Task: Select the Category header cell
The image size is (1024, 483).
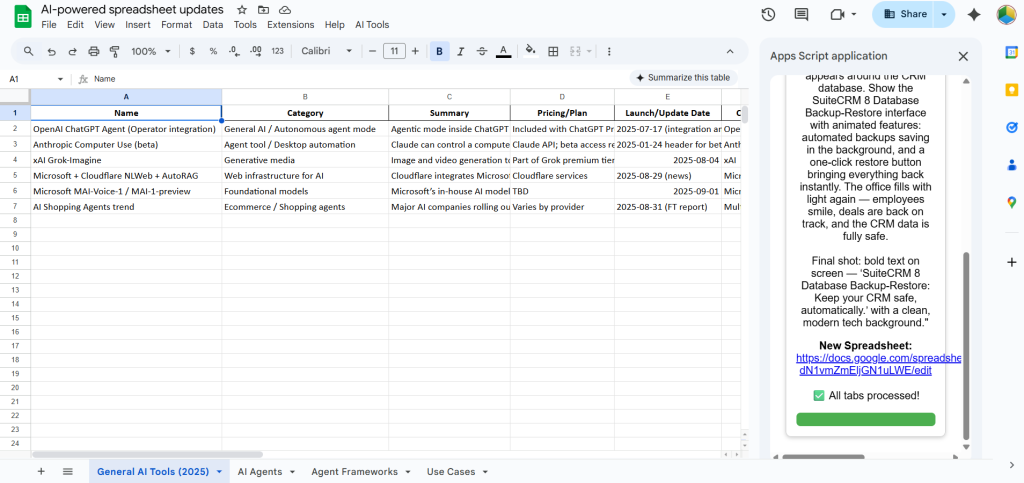Action: tap(305, 113)
